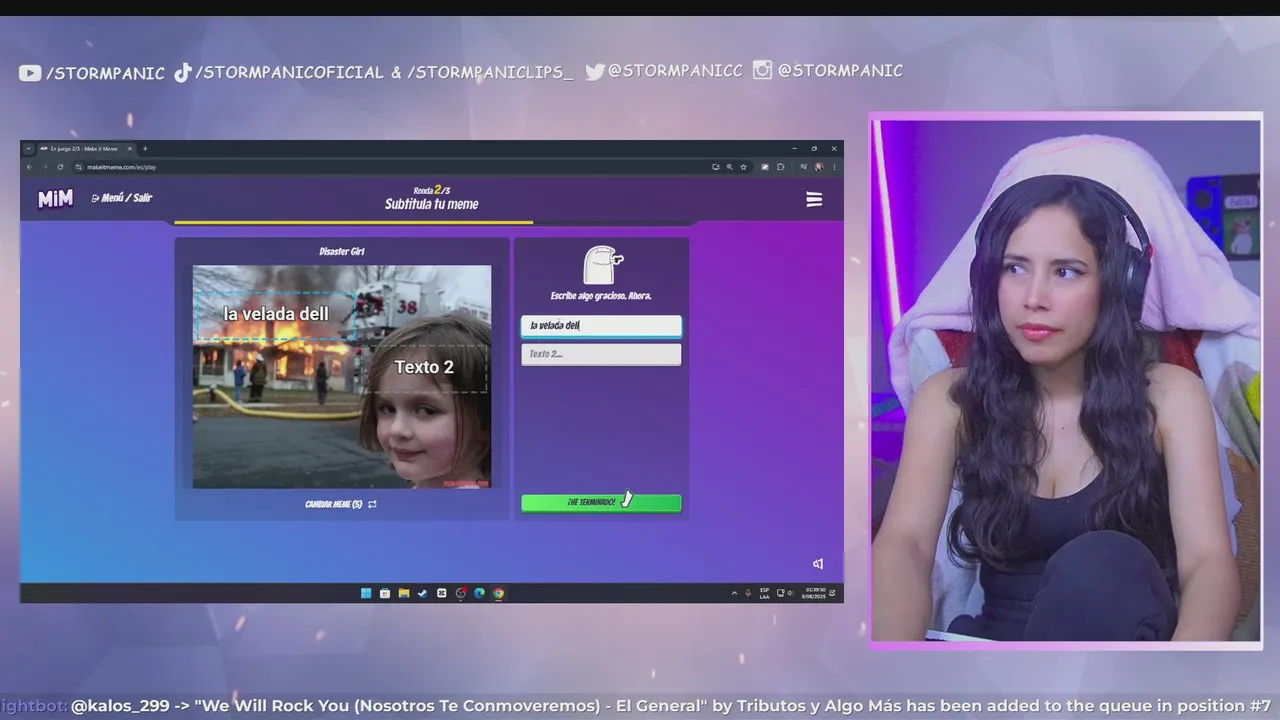
Task: Open a new browser tab with plus
Action: (145, 149)
